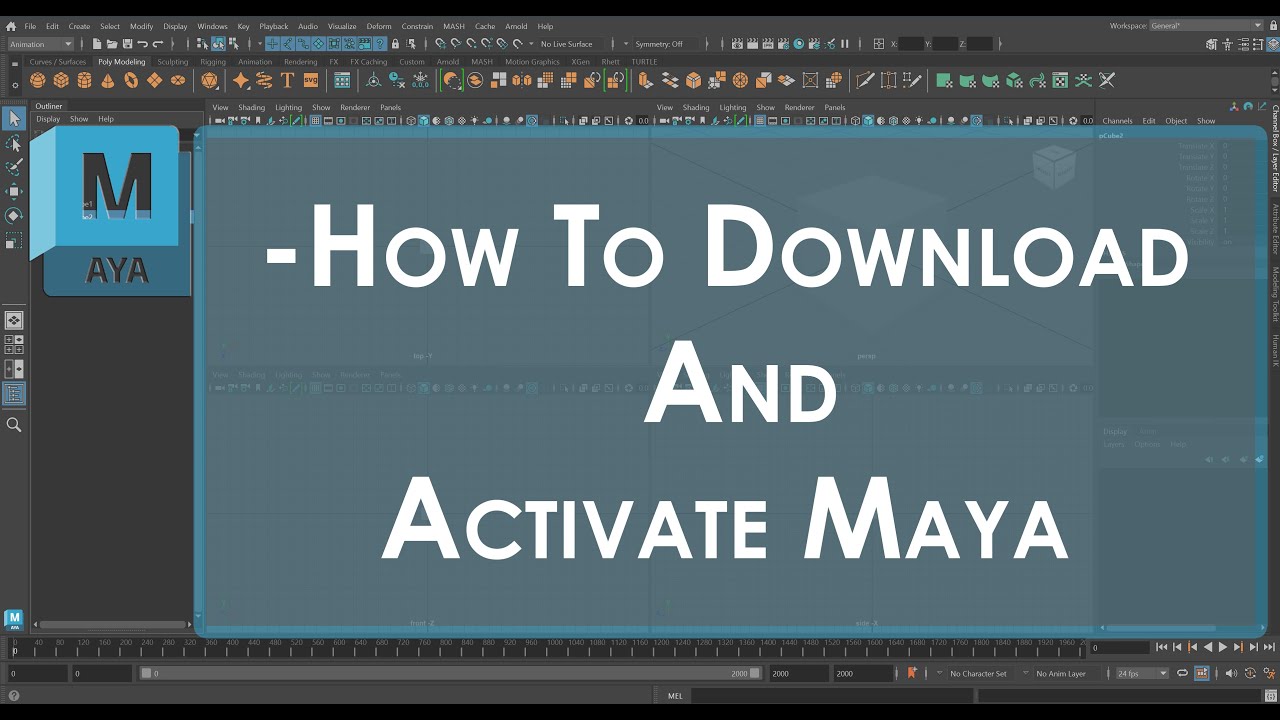
Task: Toggle the four-view layout button
Action: tap(14, 345)
